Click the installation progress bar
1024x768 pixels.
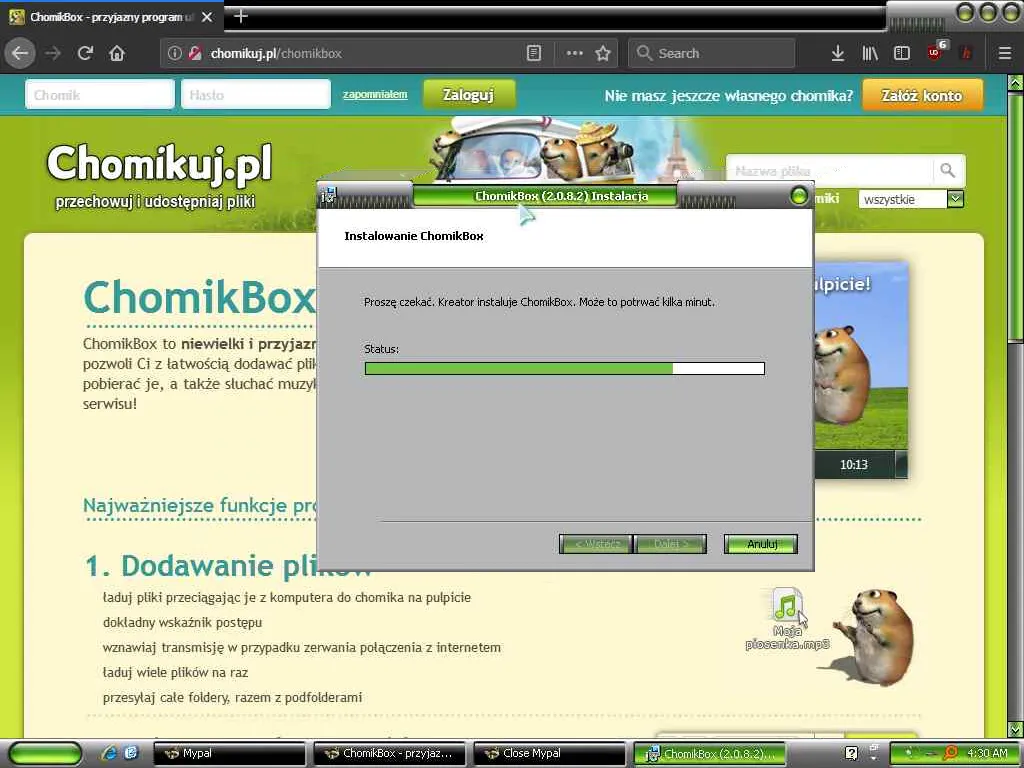(564, 368)
